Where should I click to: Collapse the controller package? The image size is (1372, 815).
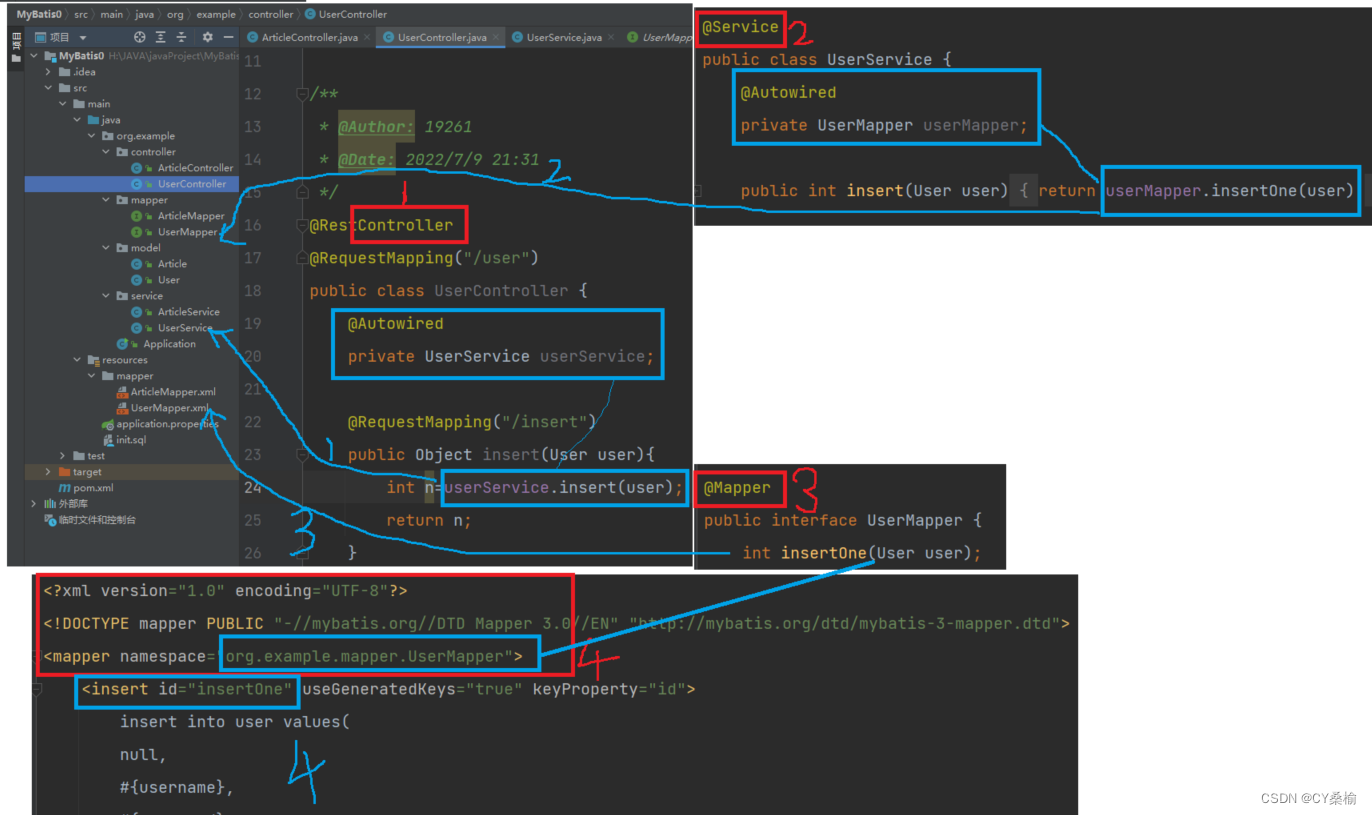[x=105, y=152]
